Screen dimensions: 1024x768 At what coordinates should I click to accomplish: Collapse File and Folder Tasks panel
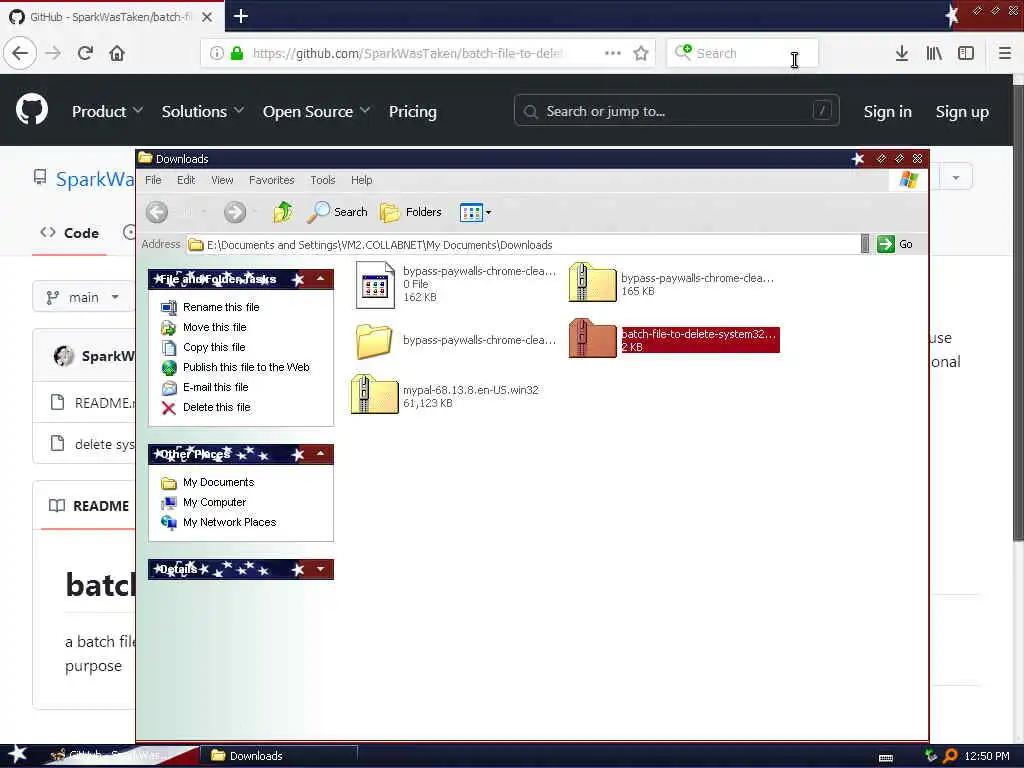321,279
